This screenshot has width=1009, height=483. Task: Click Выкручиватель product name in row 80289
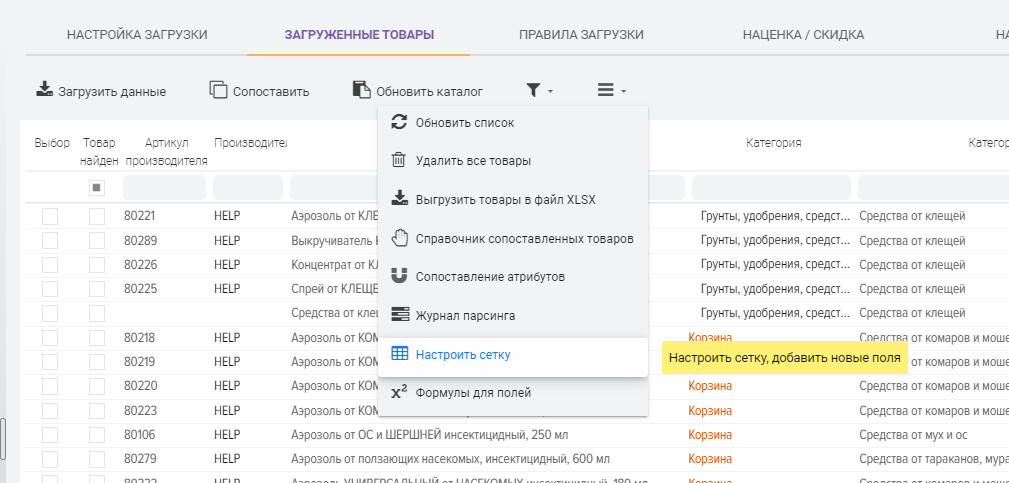tap(334, 241)
